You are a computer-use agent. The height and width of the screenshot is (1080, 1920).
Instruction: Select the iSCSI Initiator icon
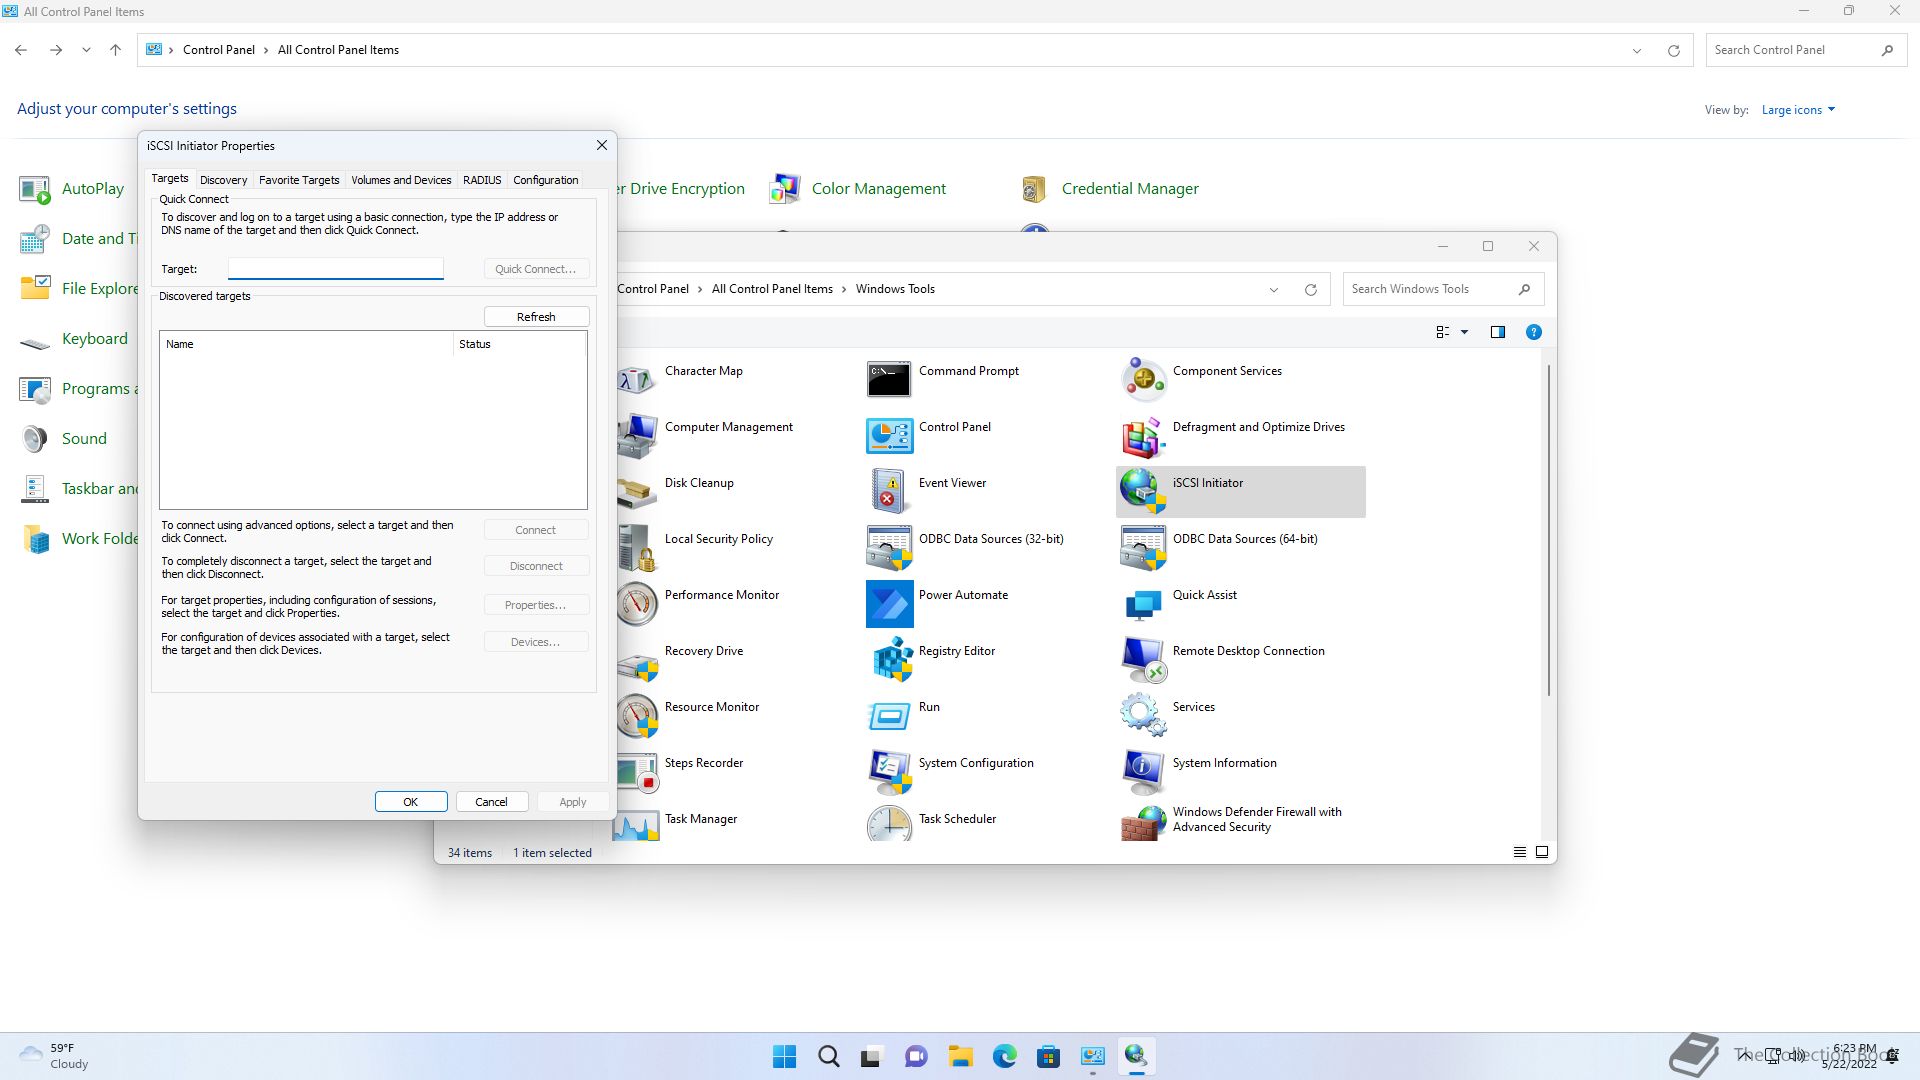coord(1143,492)
